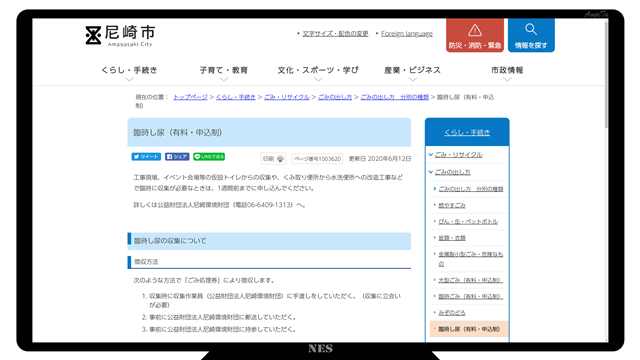Click the ページ番号1003620 label
The width and height of the screenshot is (640, 360).
tap(317, 159)
